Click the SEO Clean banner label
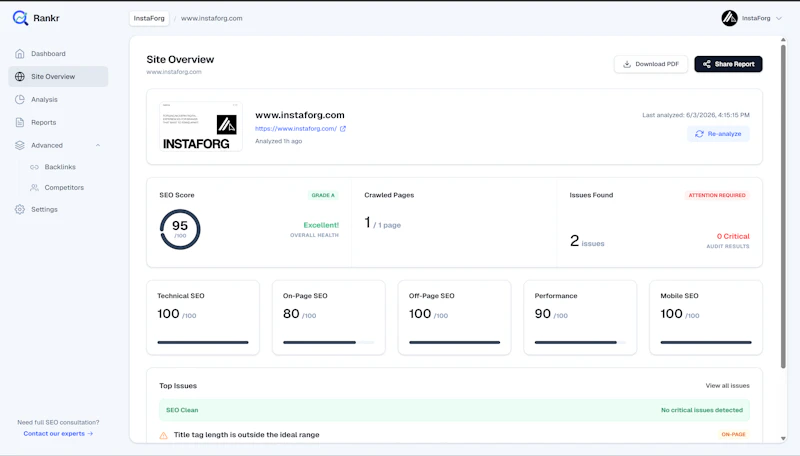The width and height of the screenshot is (800, 456). (x=182, y=410)
